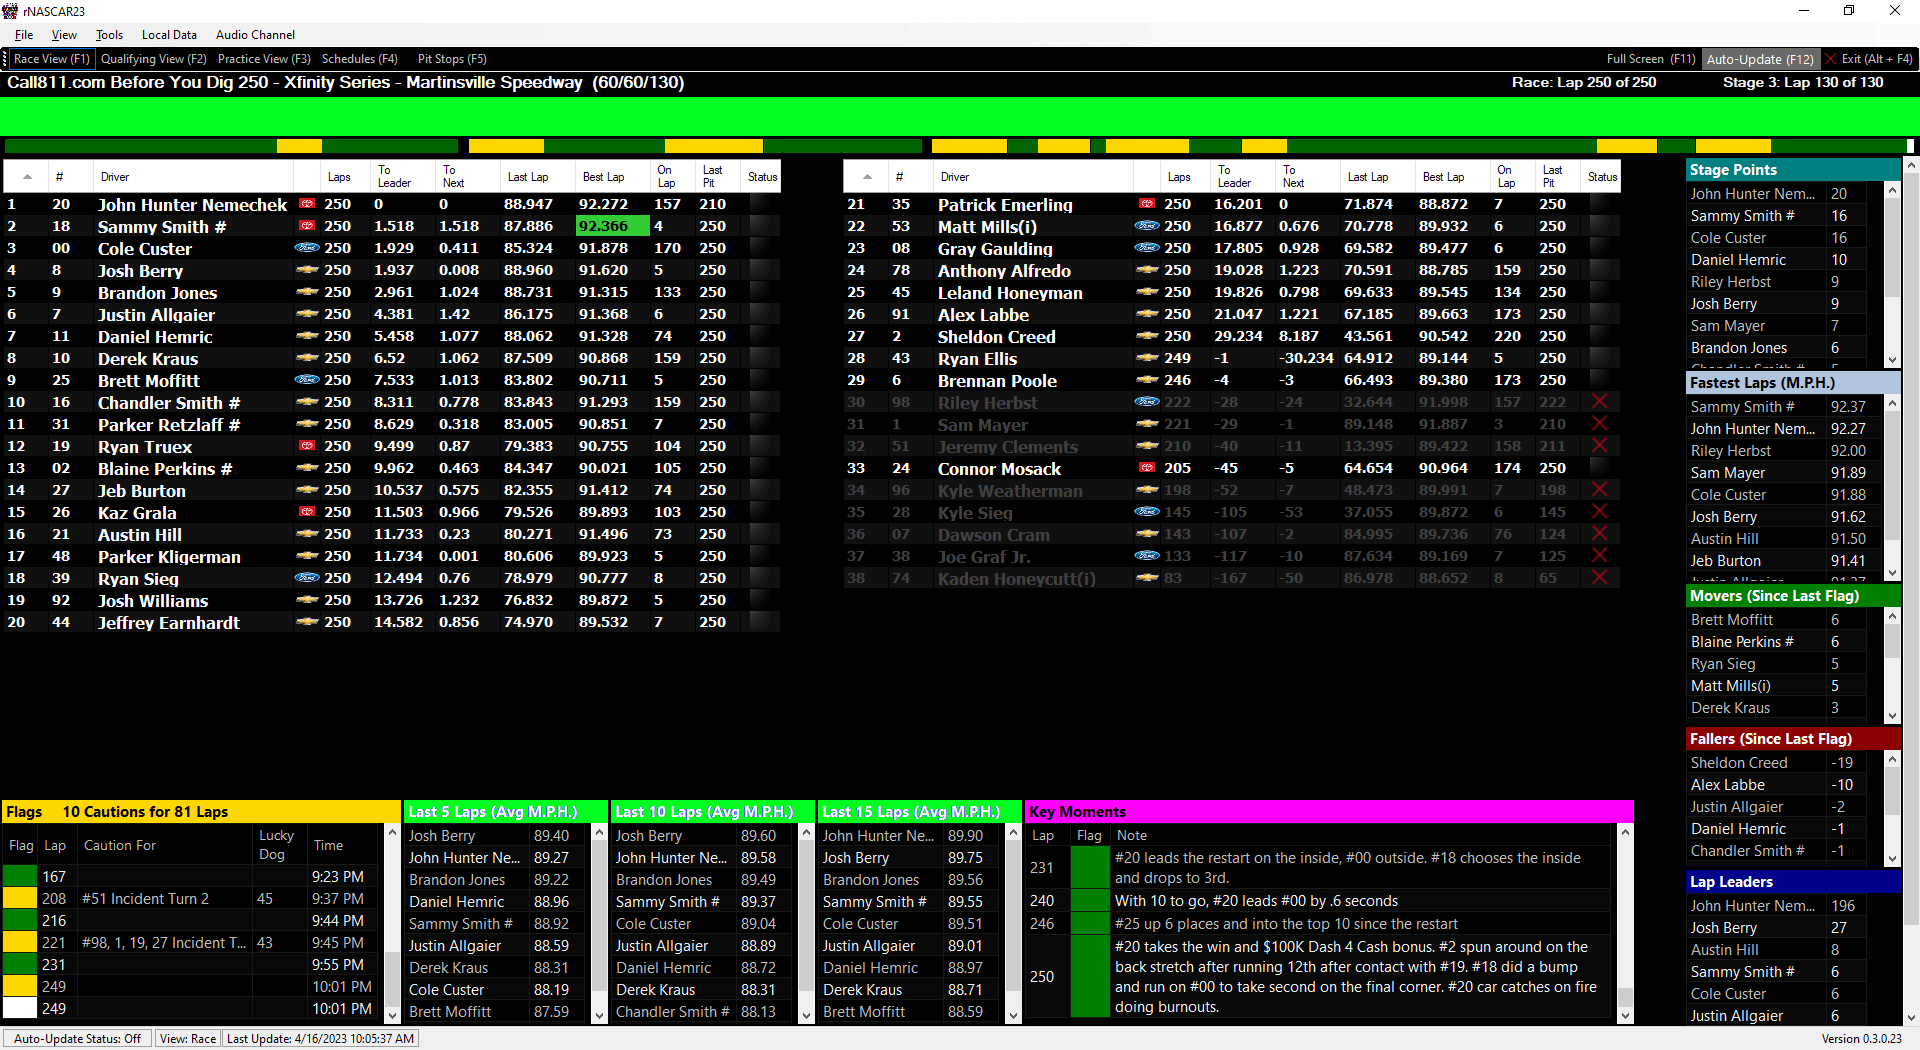
Task: Click red X status icon for Kyle Weatherman
Action: [1600, 490]
